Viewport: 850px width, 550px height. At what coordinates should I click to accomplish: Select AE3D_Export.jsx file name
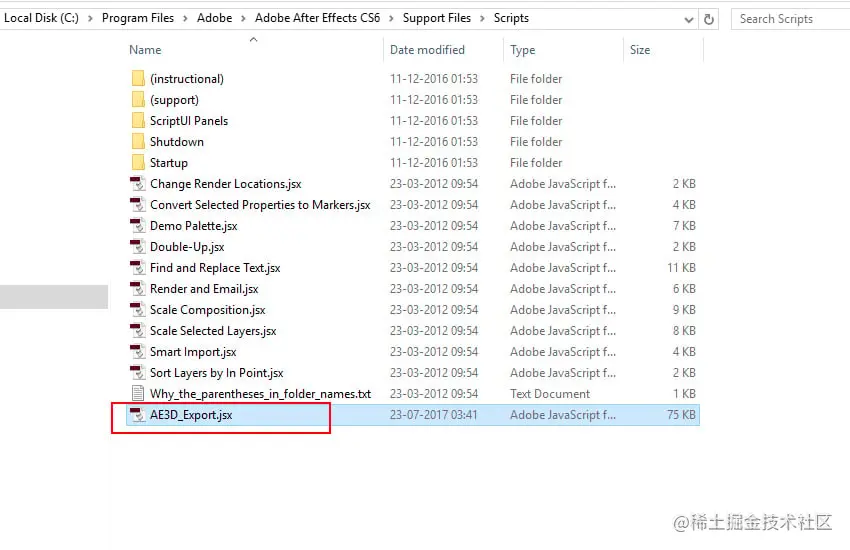tap(191, 415)
